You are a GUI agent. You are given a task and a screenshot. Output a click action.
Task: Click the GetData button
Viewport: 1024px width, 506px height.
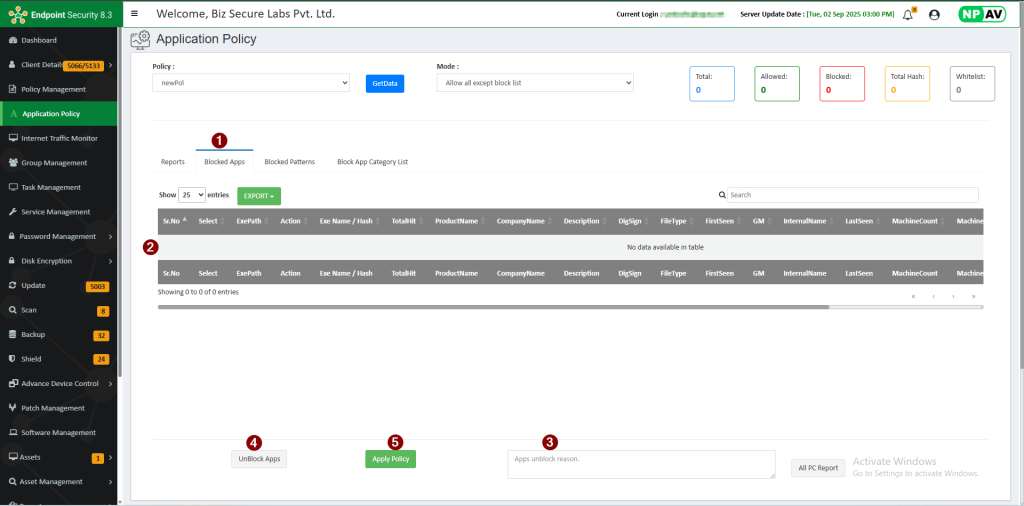[385, 84]
